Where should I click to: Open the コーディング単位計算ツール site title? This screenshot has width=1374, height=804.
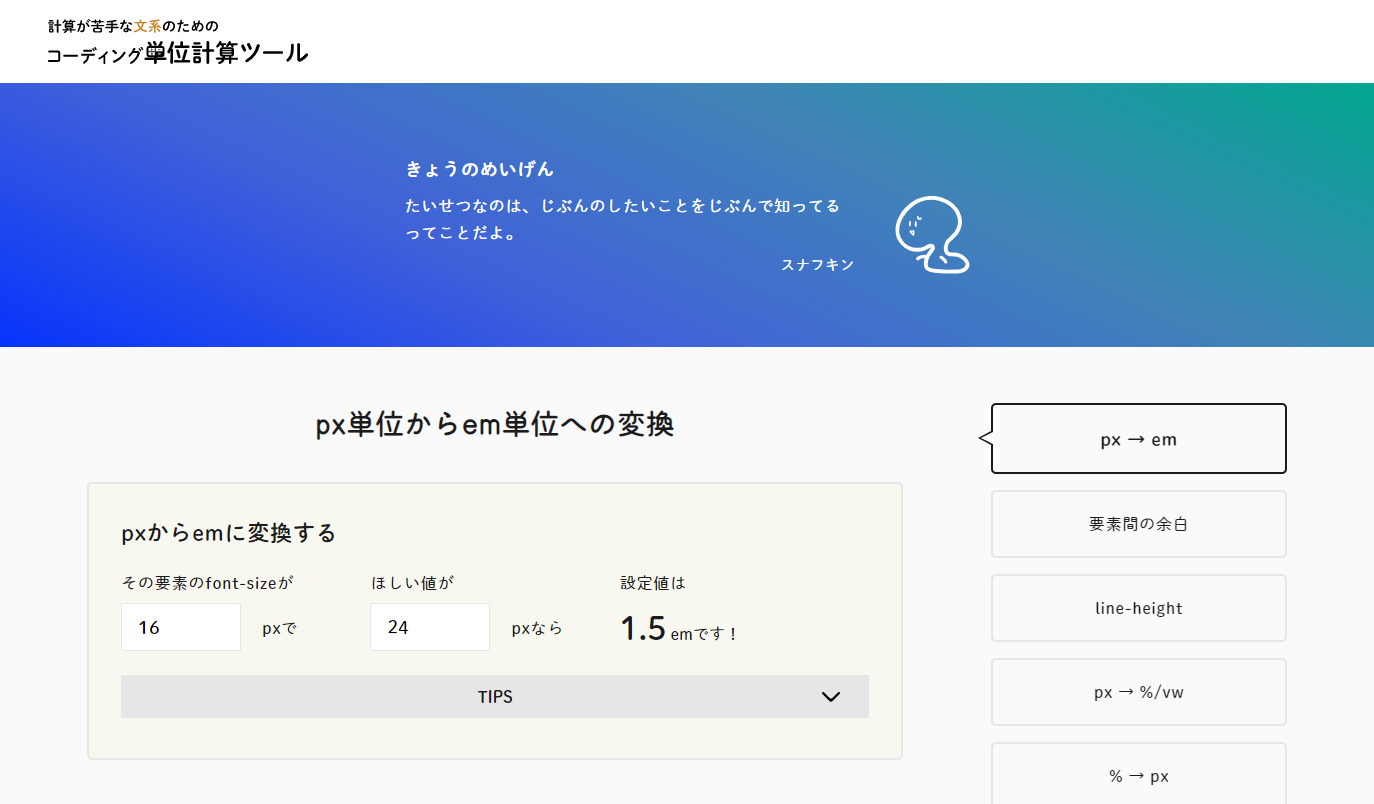pyautogui.click(x=177, y=54)
